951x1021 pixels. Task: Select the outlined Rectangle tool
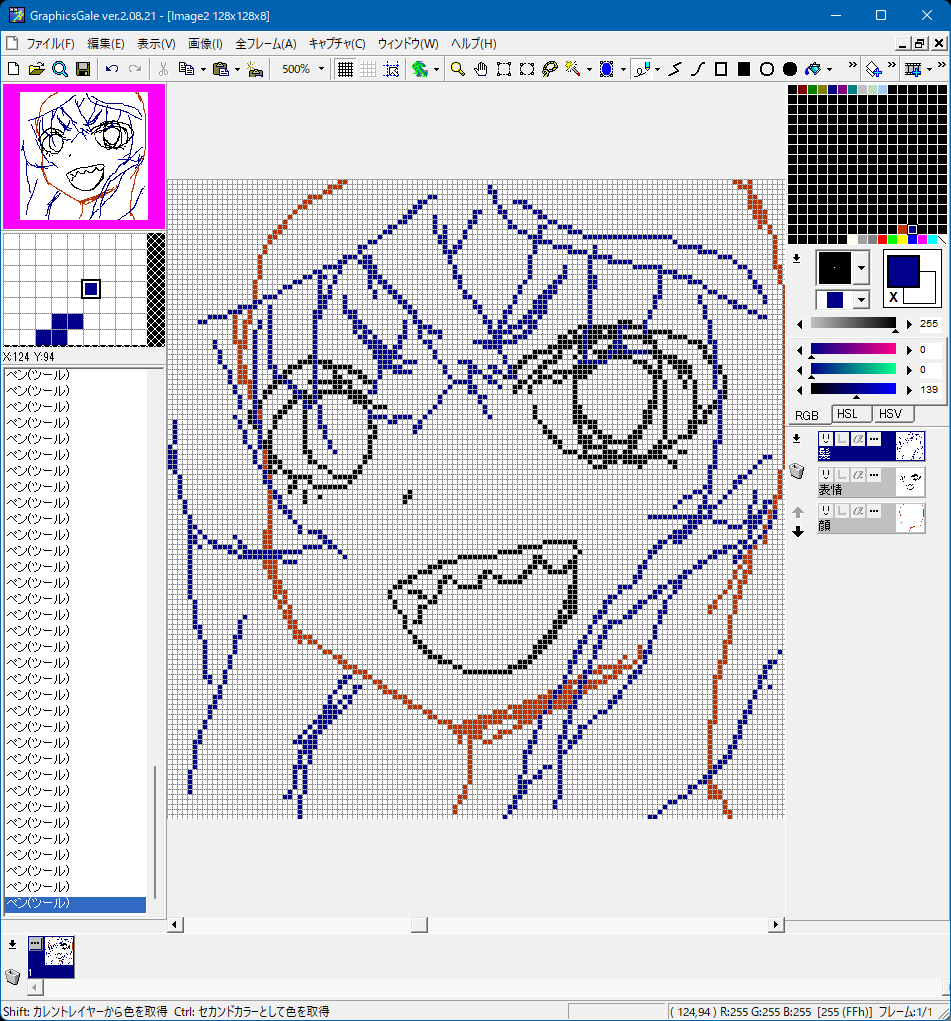721,69
